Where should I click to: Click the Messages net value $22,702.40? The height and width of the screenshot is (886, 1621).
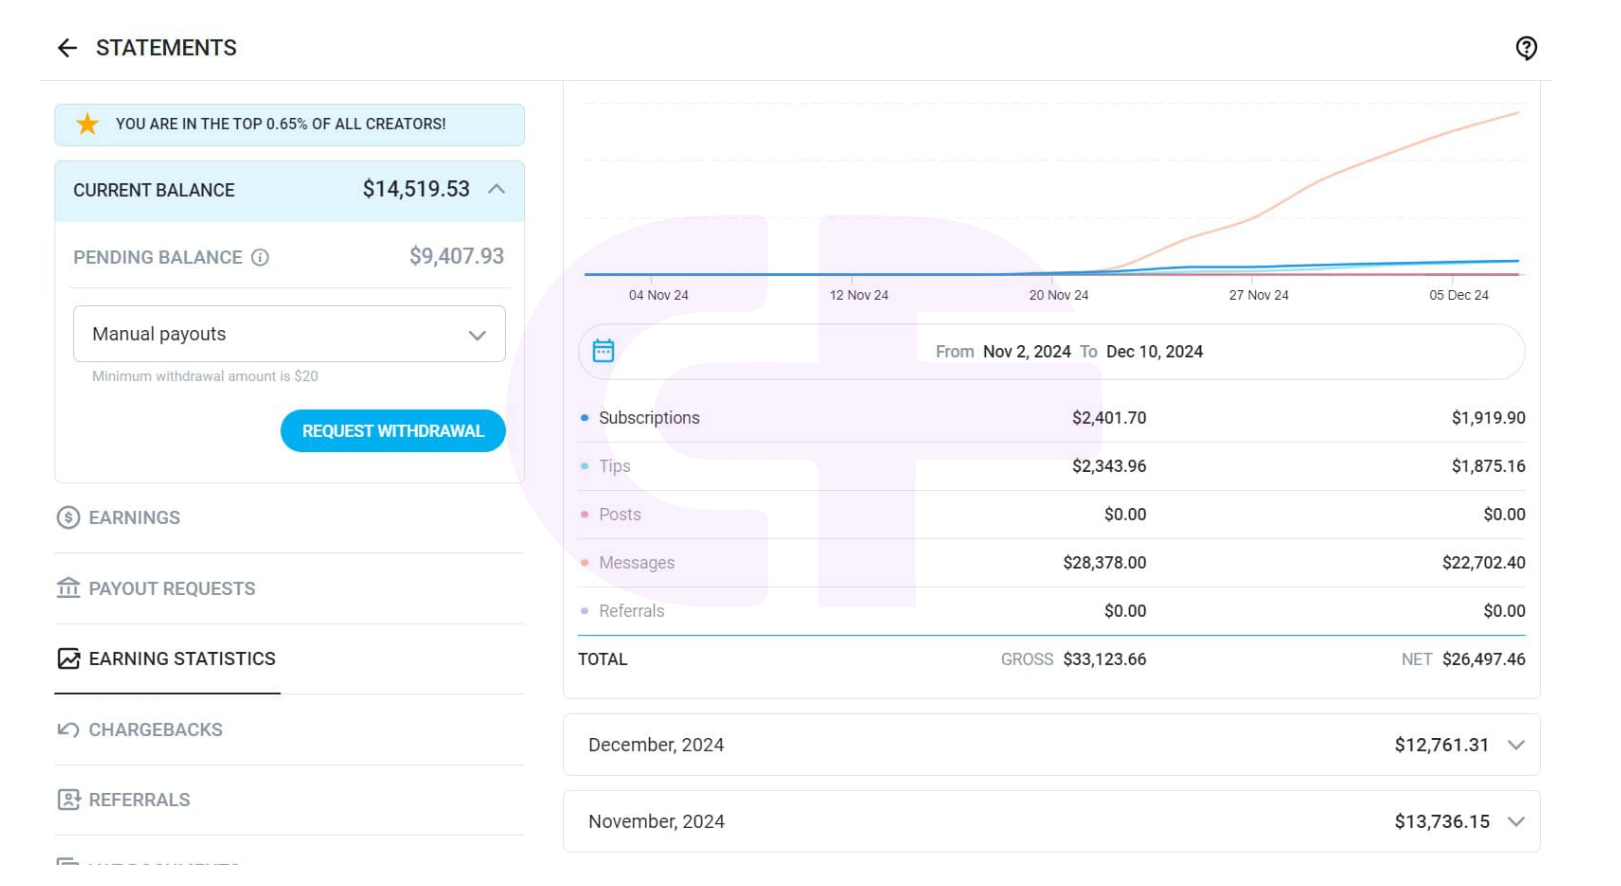(1484, 563)
